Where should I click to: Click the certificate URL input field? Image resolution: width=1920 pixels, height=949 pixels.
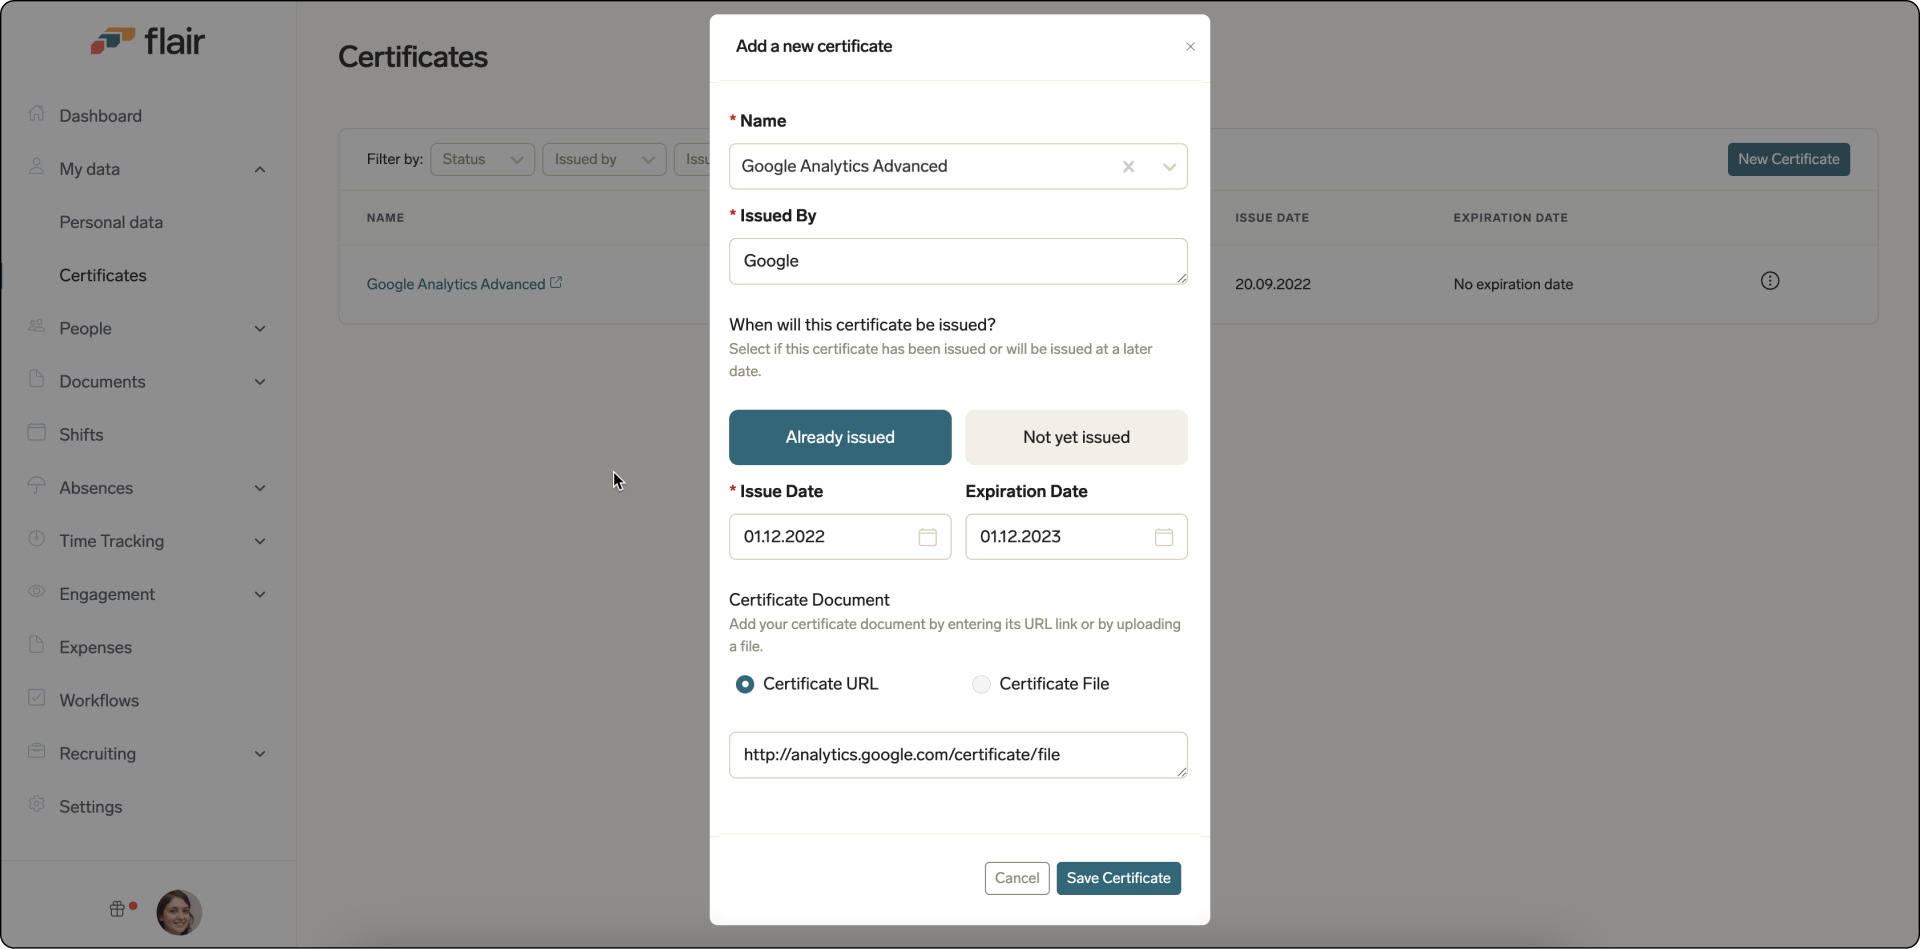click(x=958, y=755)
